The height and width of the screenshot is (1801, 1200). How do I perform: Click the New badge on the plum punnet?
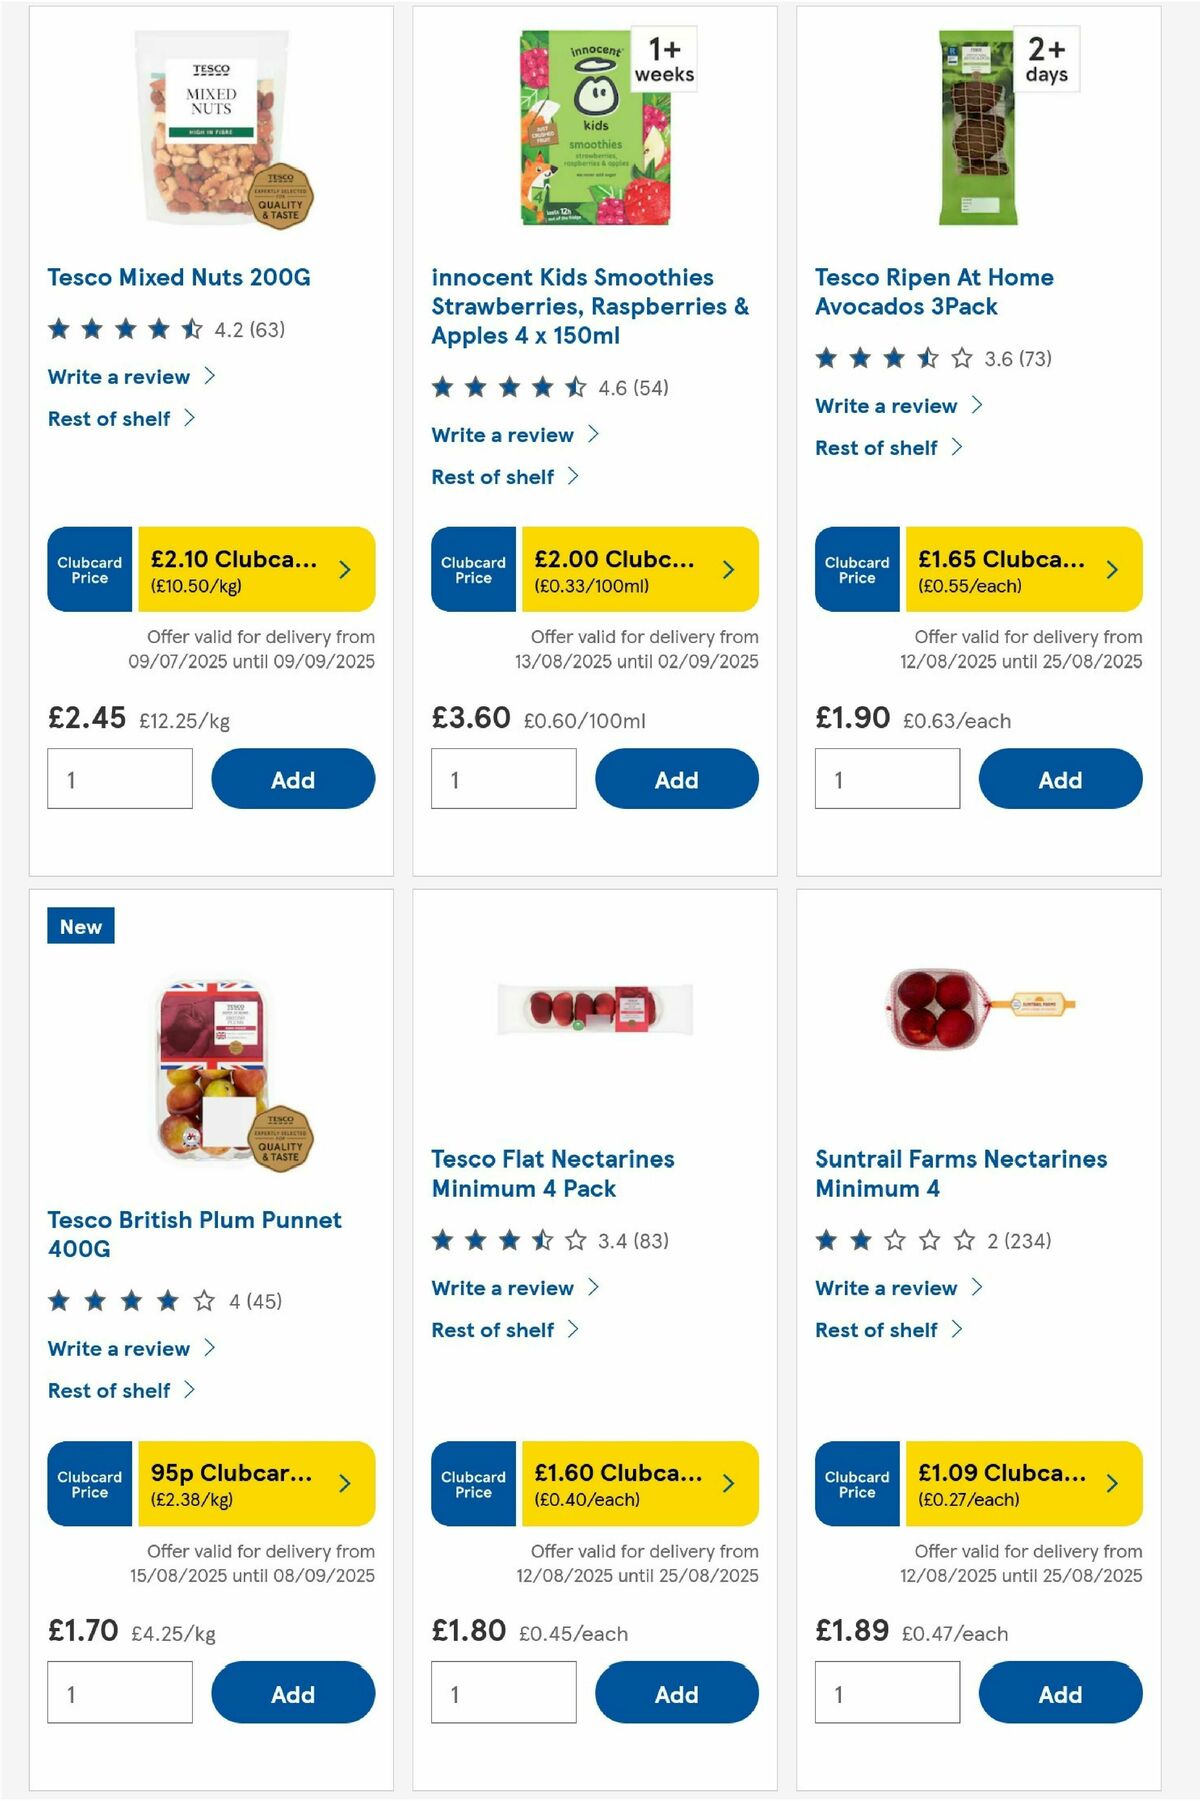pyautogui.click(x=80, y=926)
